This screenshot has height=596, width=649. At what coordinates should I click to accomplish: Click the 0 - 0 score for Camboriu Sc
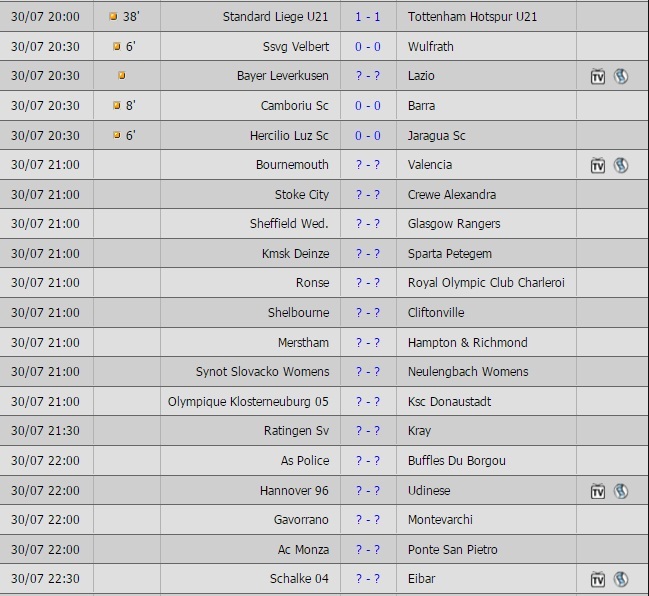click(x=368, y=106)
